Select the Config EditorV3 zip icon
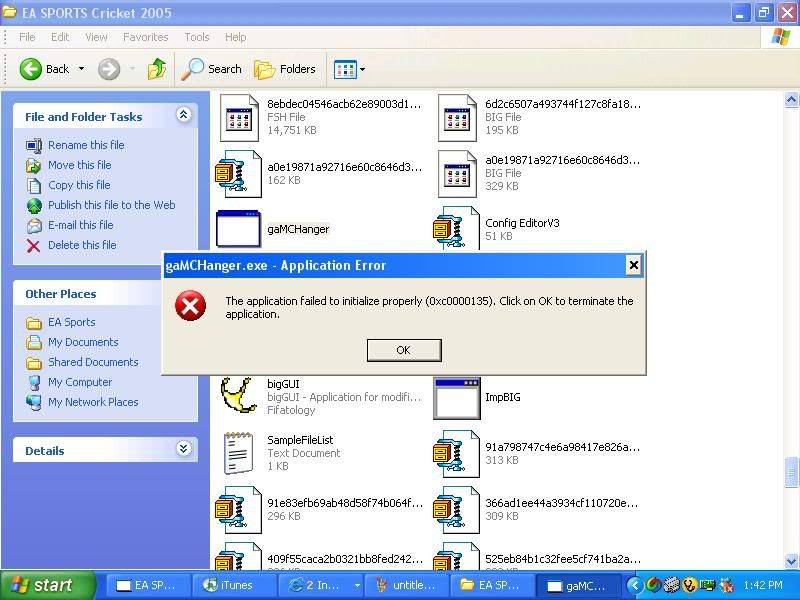The image size is (800, 600). [456, 229]
